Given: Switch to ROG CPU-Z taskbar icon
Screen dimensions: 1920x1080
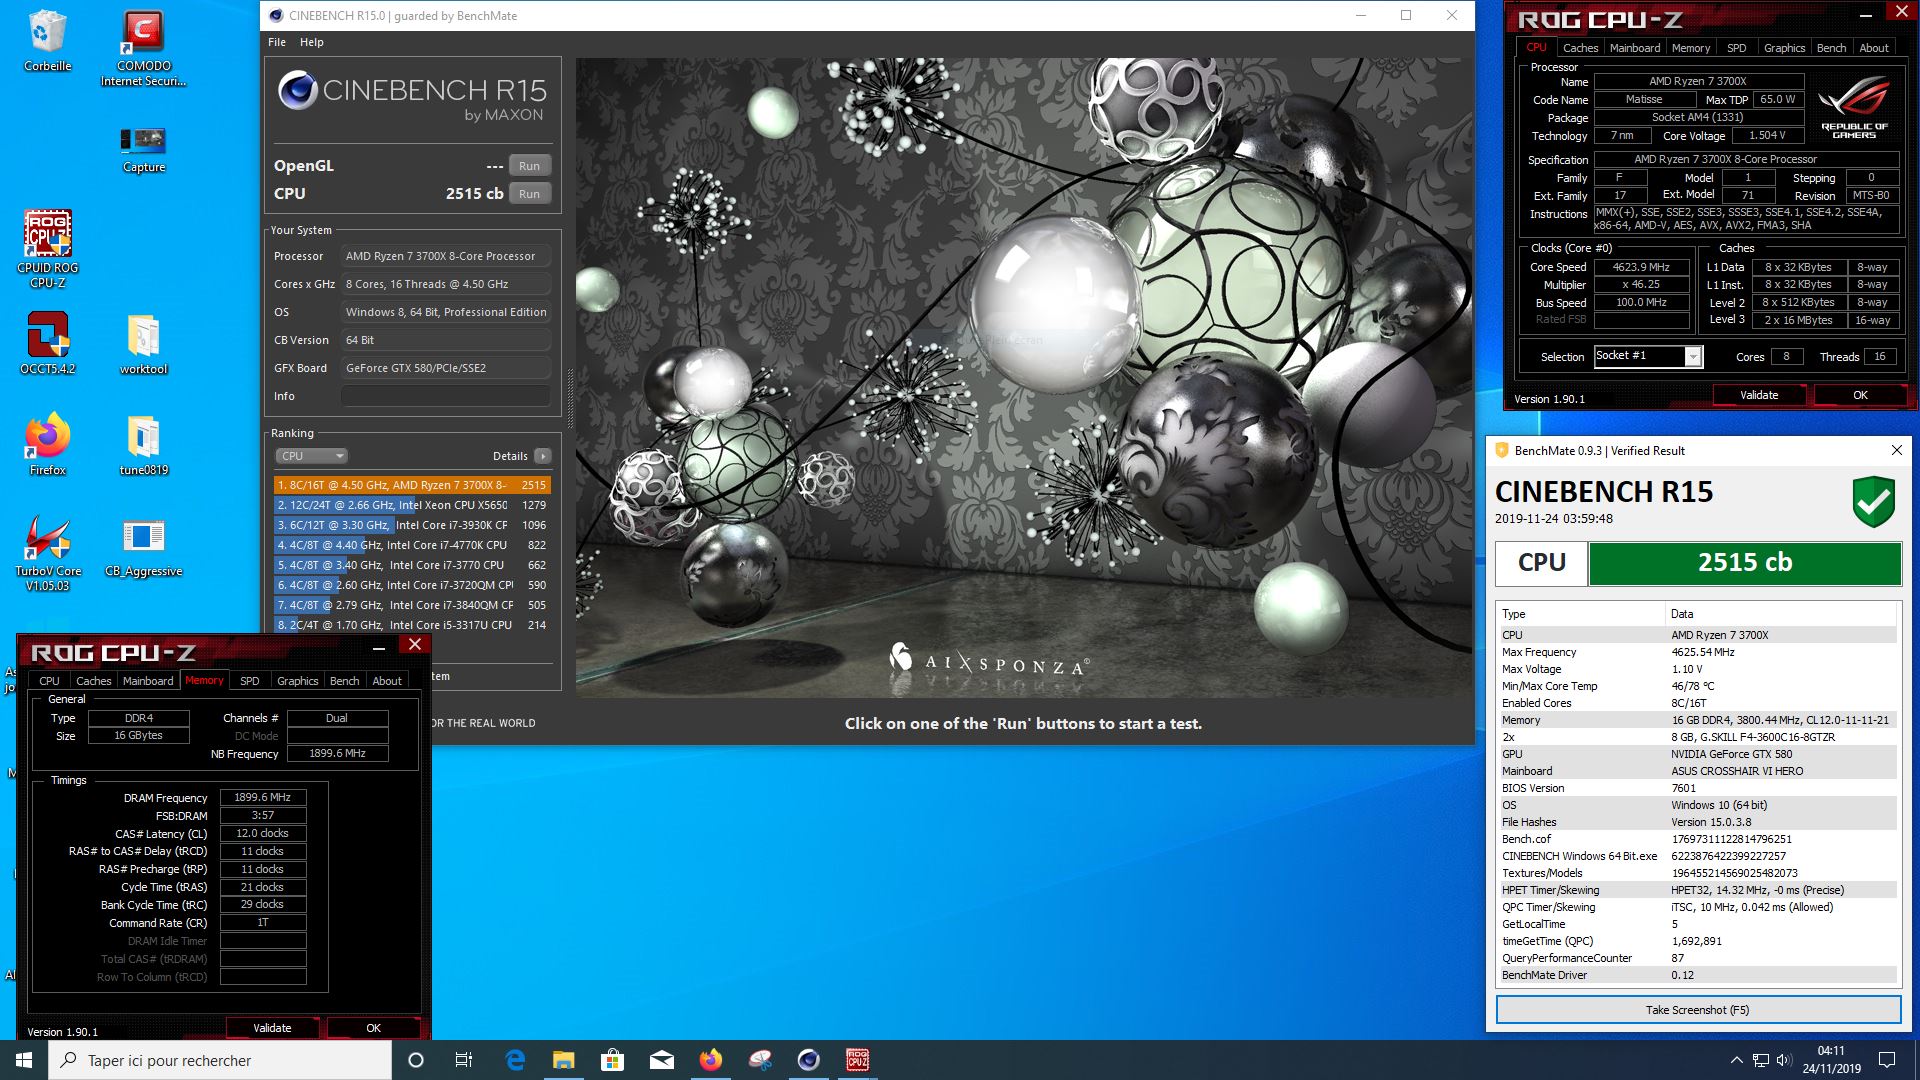Looking at the screenshot, I should 857,1060.
